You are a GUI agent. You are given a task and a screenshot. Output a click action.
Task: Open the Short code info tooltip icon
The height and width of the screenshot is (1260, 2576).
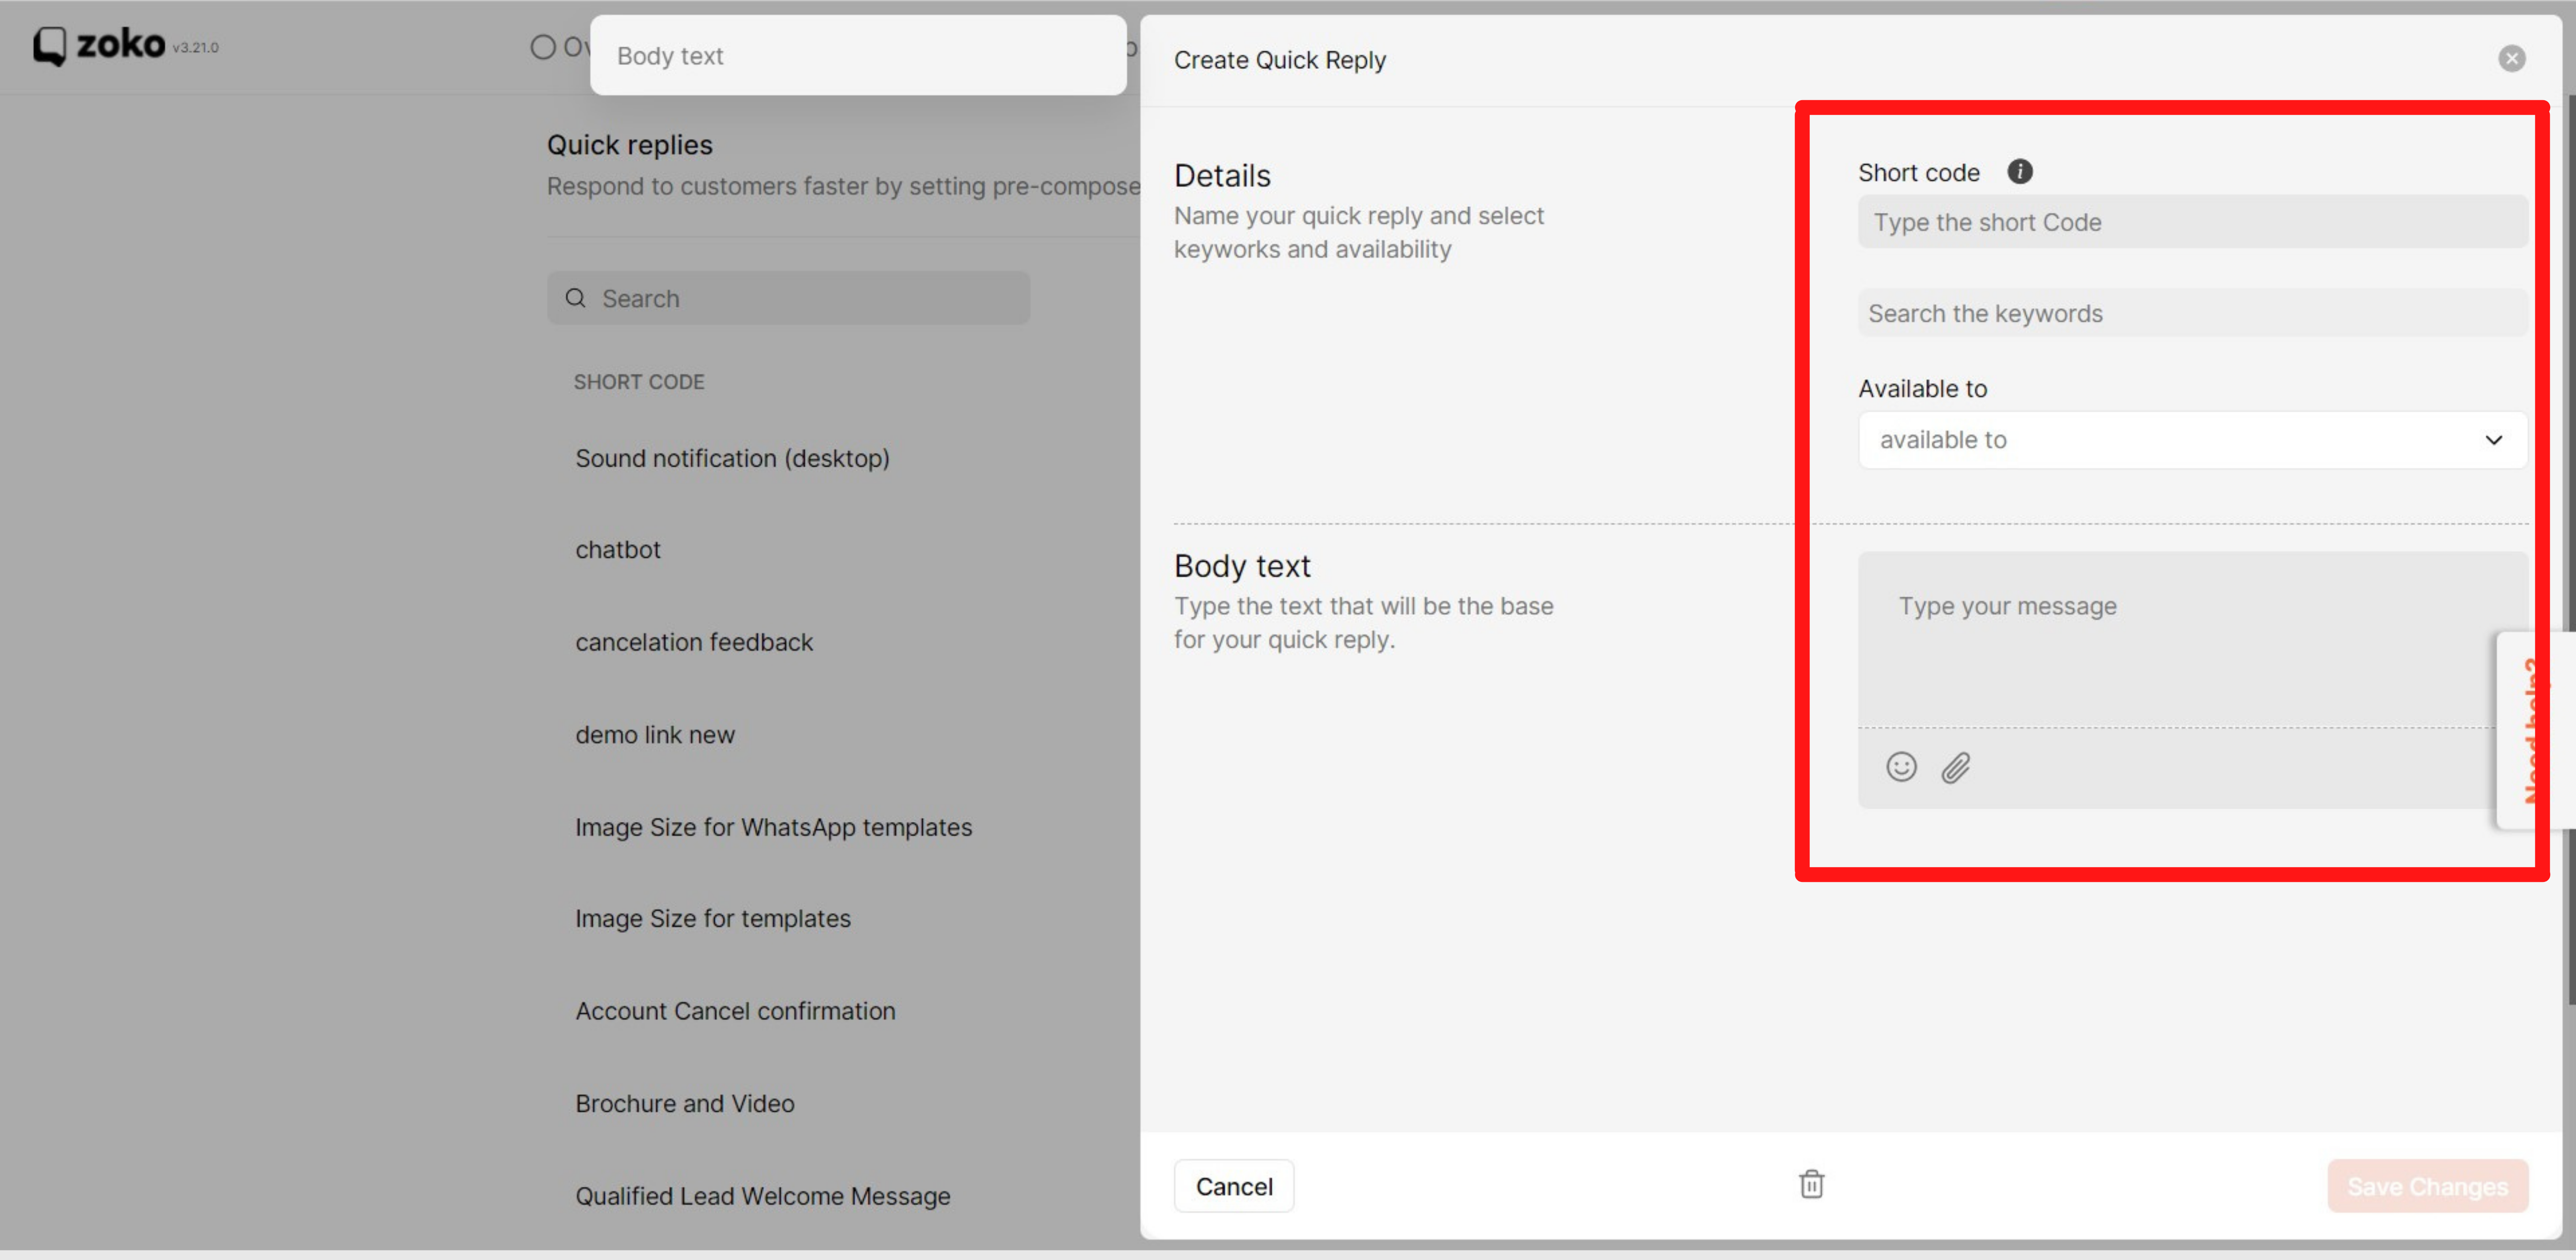2019,171
